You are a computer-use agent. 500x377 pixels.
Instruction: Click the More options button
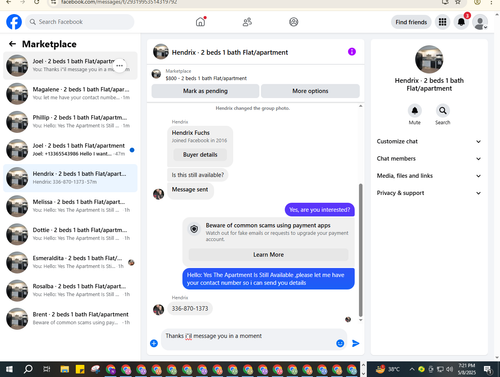[310, 91]
